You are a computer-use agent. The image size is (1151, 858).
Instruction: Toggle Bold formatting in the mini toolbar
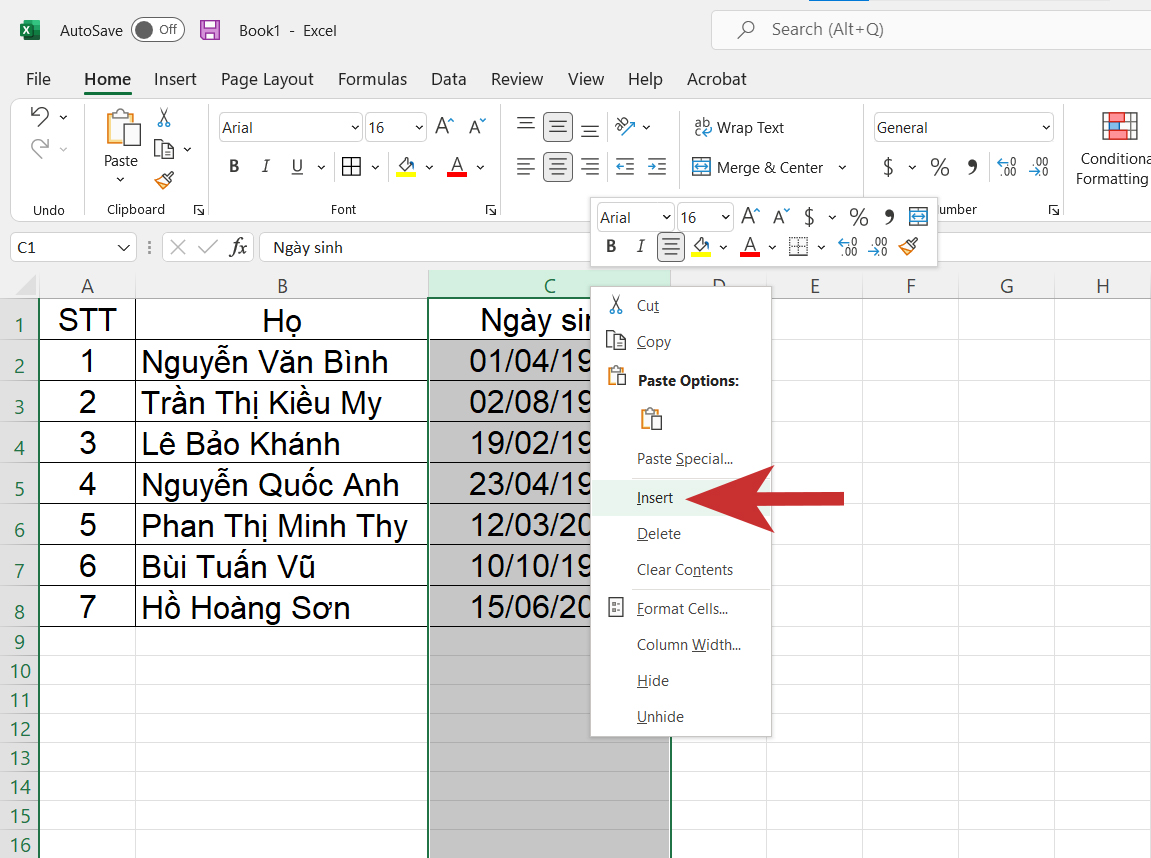tap(611, 247)
